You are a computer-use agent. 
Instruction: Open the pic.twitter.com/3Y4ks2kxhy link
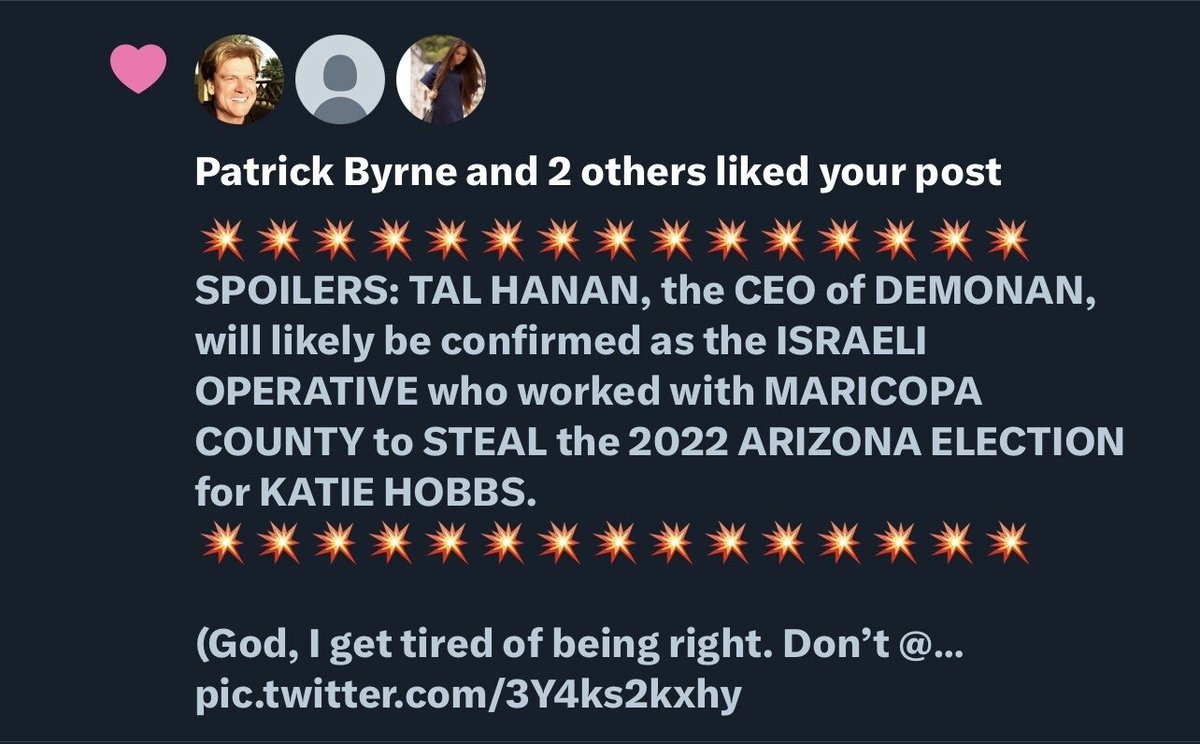(468, 694)
